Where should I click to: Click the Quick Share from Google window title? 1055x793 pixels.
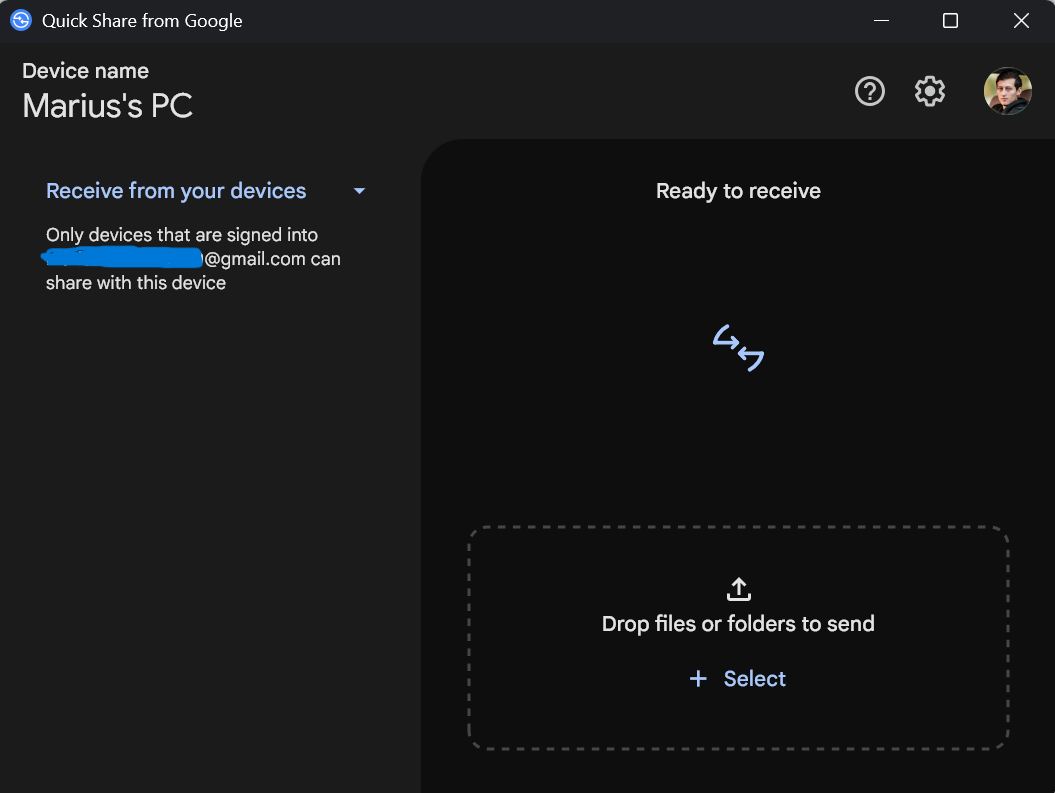coord(142,21)
